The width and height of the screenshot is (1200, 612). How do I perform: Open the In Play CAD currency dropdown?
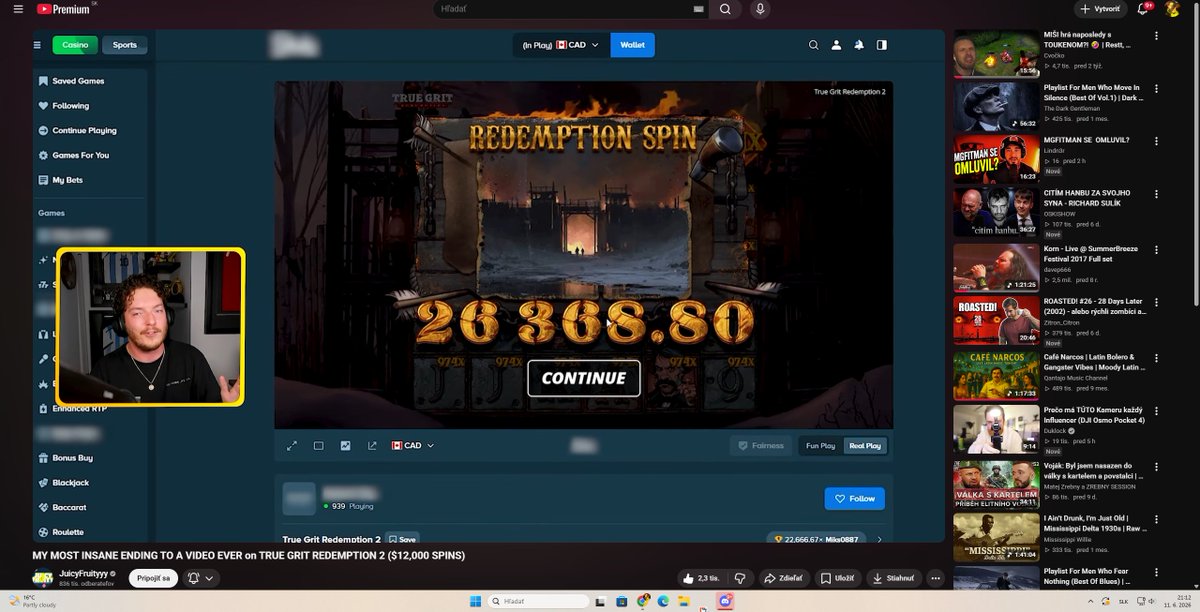(x=561, y=45)
